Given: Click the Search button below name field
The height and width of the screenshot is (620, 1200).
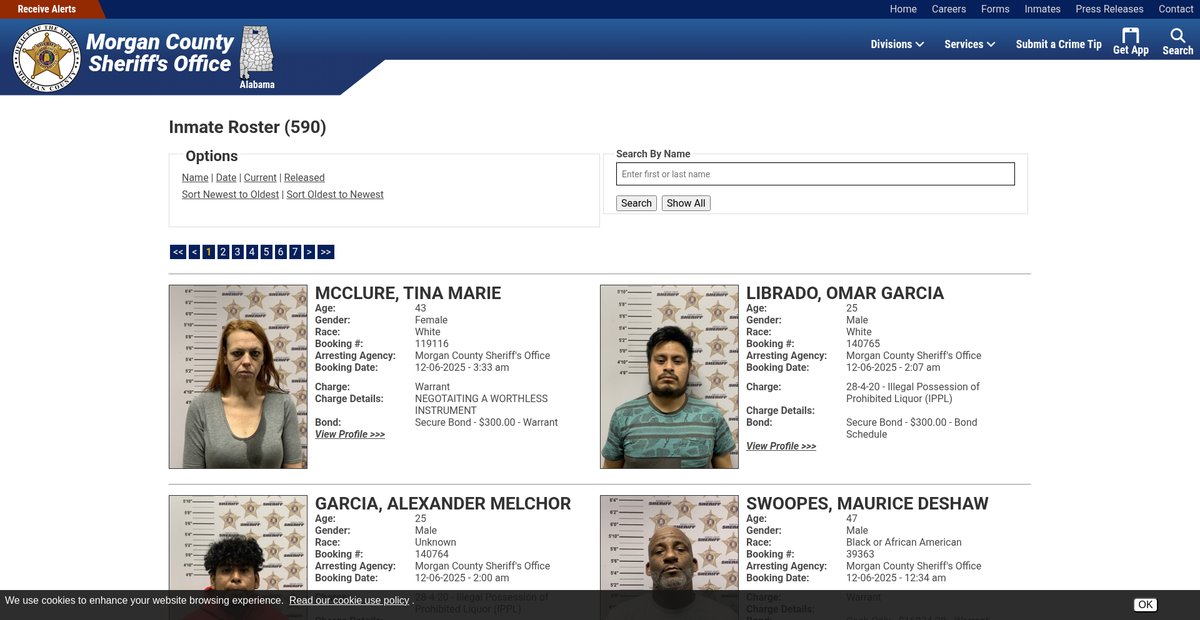Looking at the screenshot, I should [x=636, y=203].
